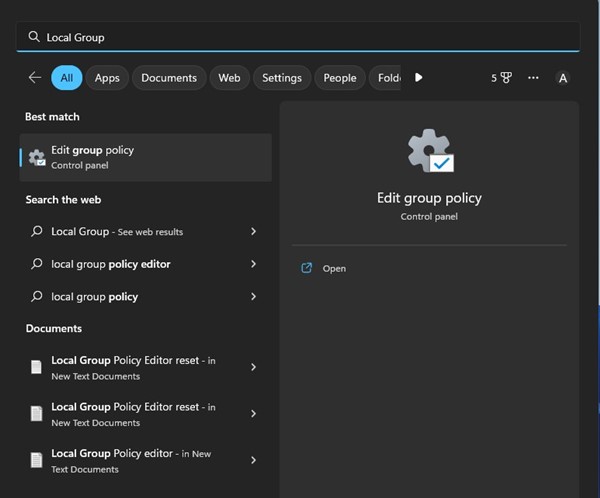Click the search text field
The height and width of the screenshot is (498, 600).
pos(300,37)
